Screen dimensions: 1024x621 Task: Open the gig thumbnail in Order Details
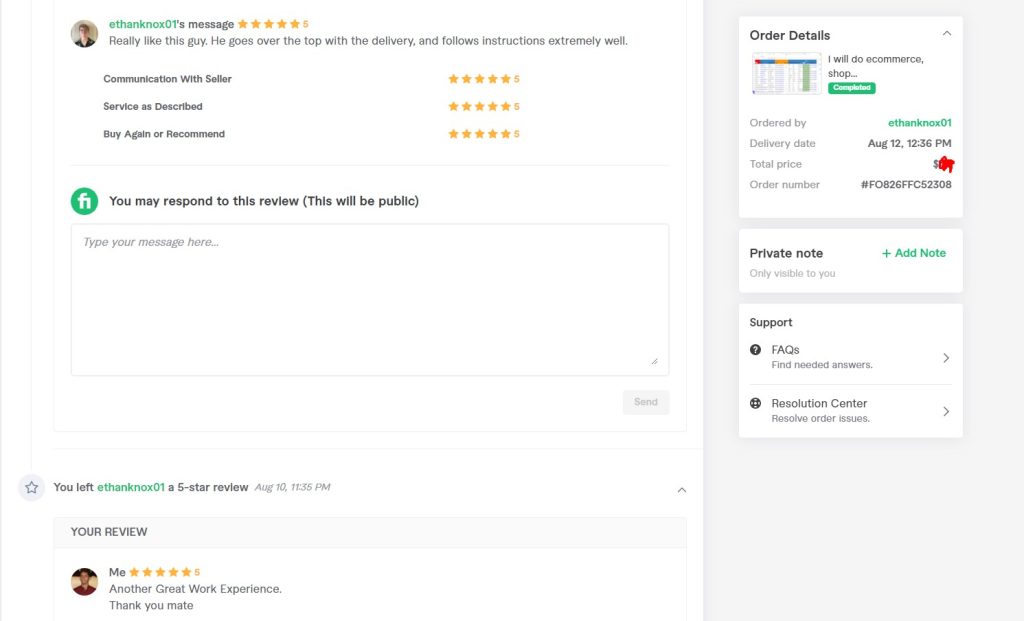(786, 73)
